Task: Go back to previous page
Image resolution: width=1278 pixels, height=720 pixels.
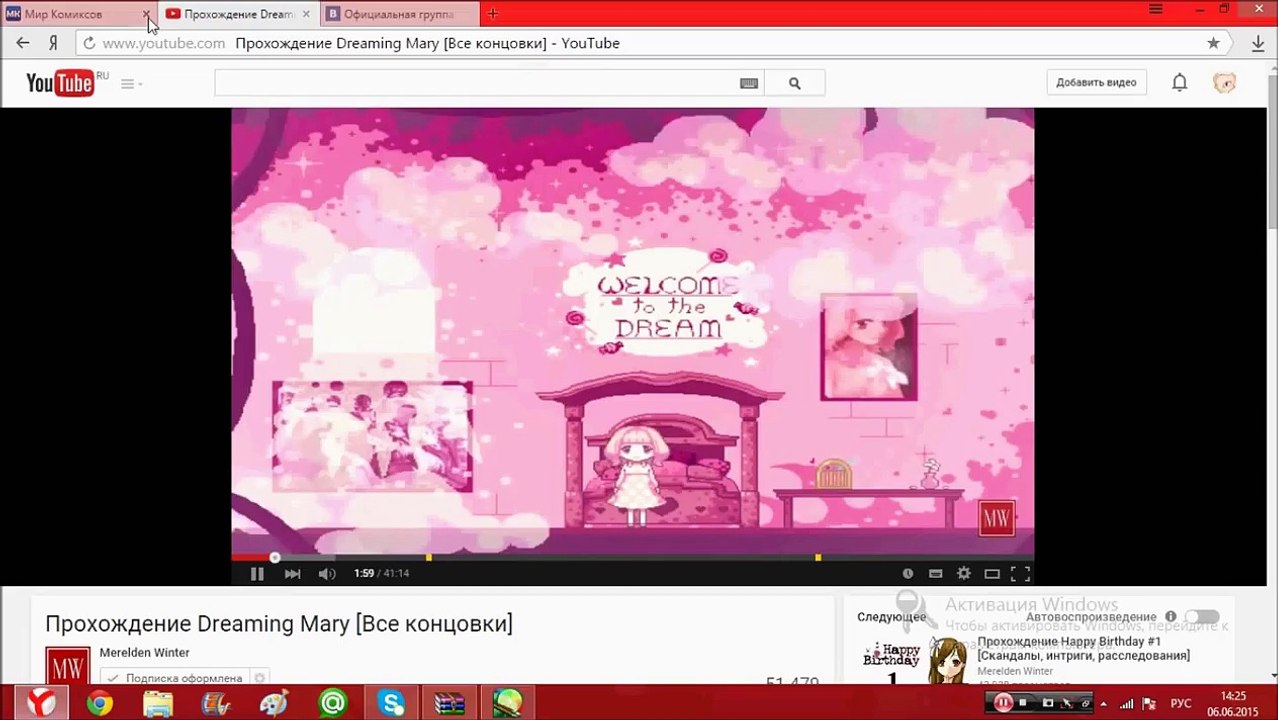Action: click(x=23, y=43)
